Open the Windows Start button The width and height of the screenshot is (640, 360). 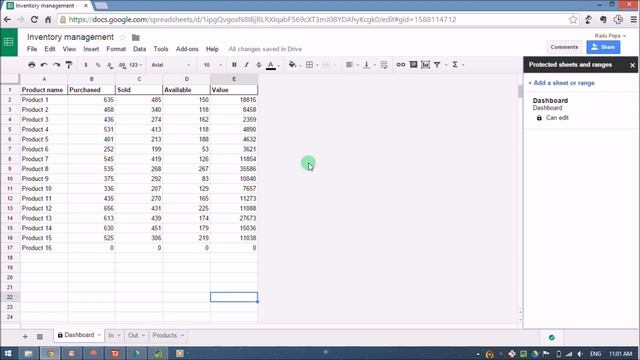point(8,353)
